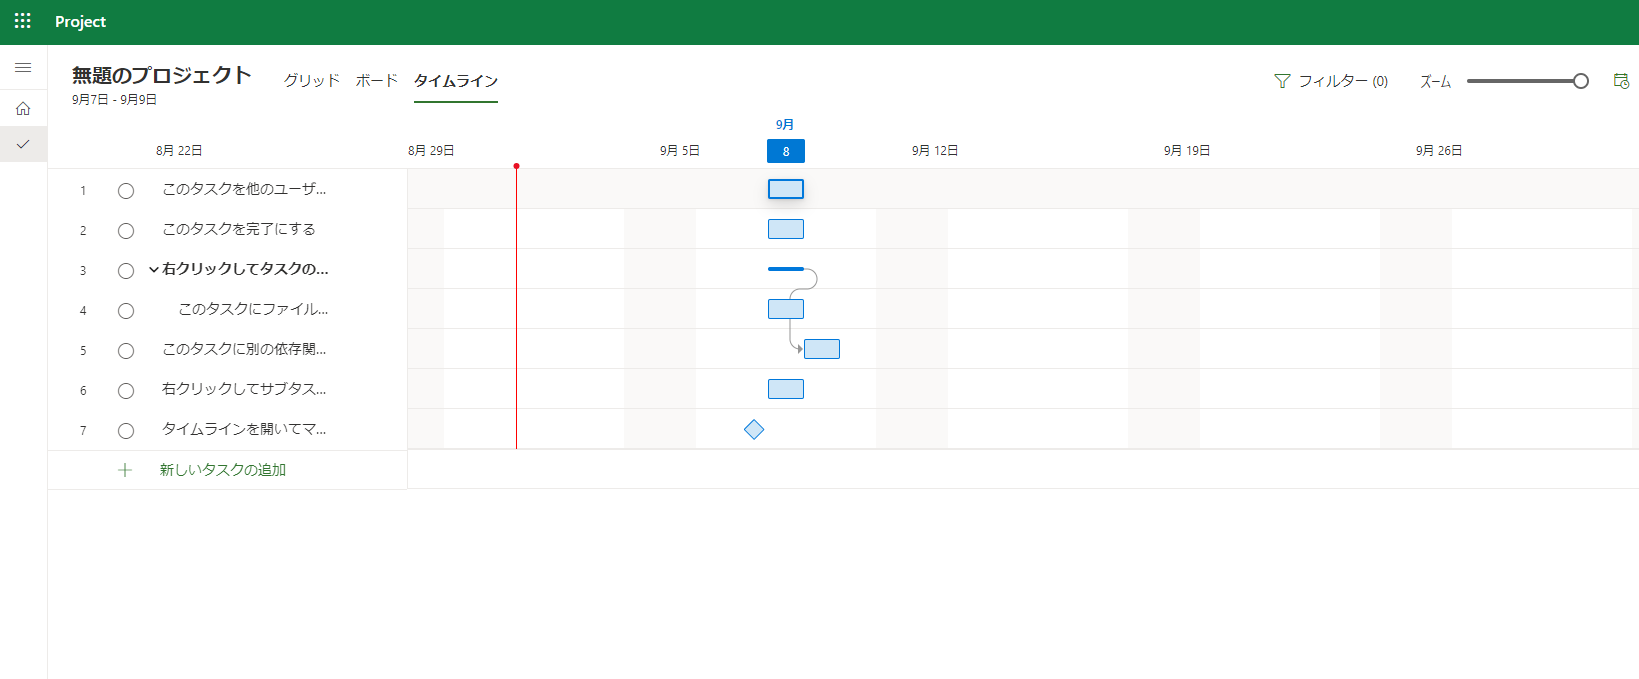
Task: Check the completion circle for task 5
Action: (126, 351)
